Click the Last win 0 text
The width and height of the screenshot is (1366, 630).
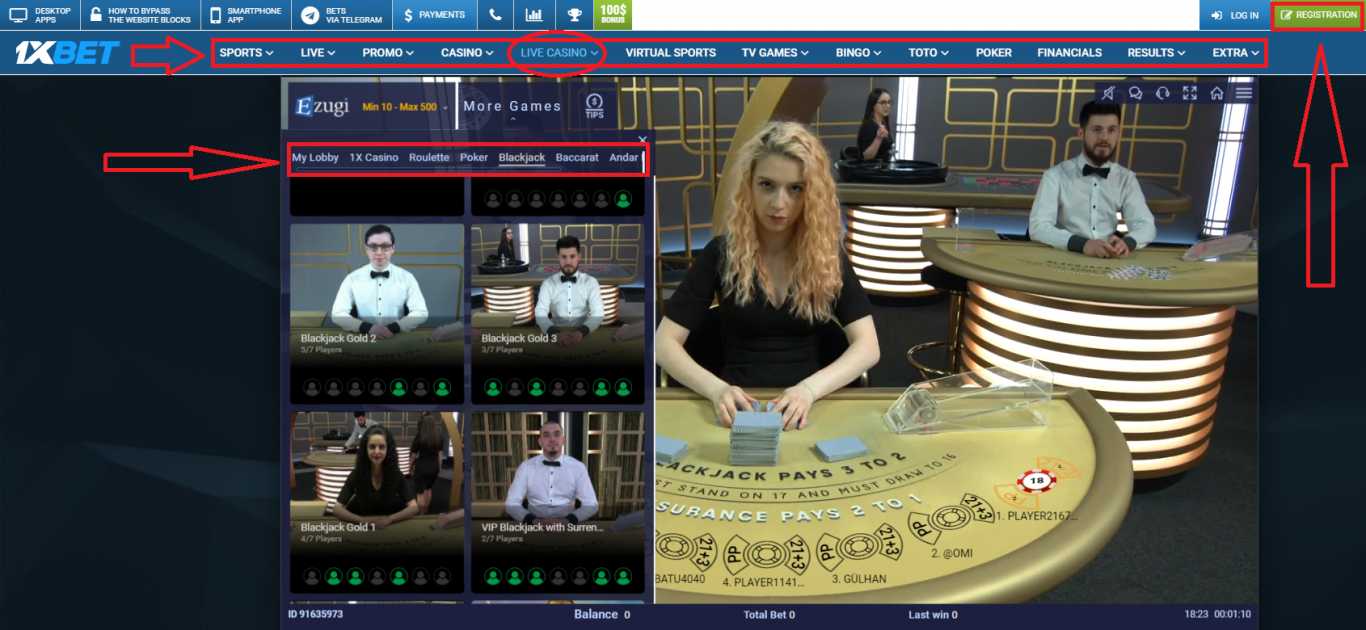[933, 615]
